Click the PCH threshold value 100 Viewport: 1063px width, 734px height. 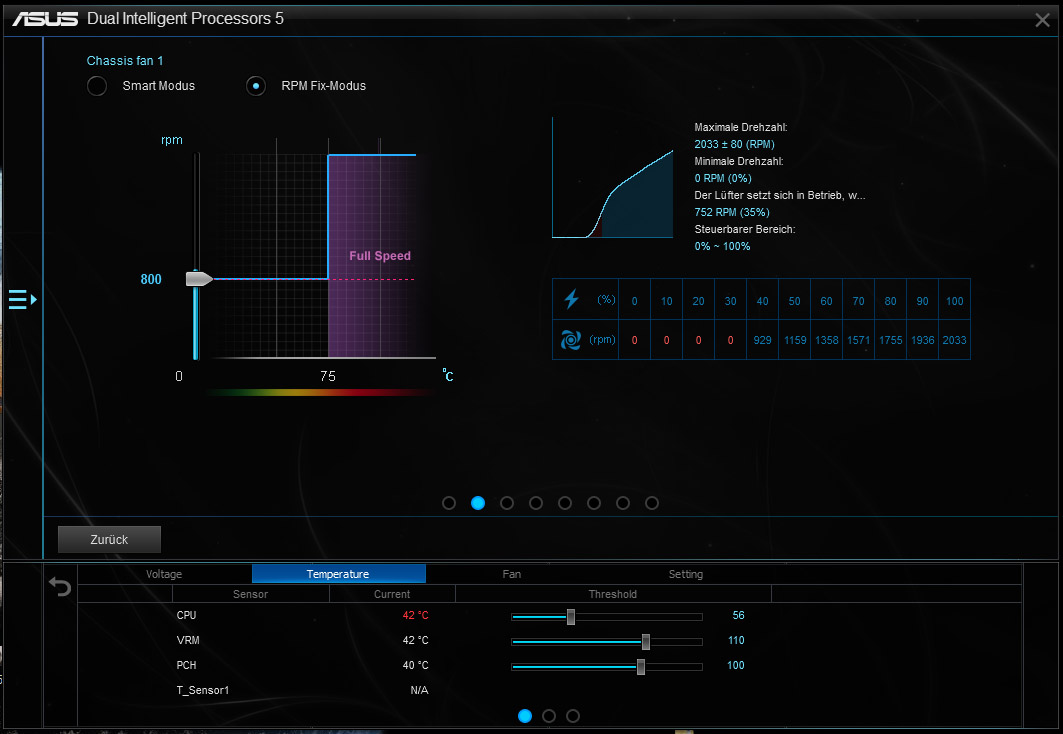click(x=736, y=666)
